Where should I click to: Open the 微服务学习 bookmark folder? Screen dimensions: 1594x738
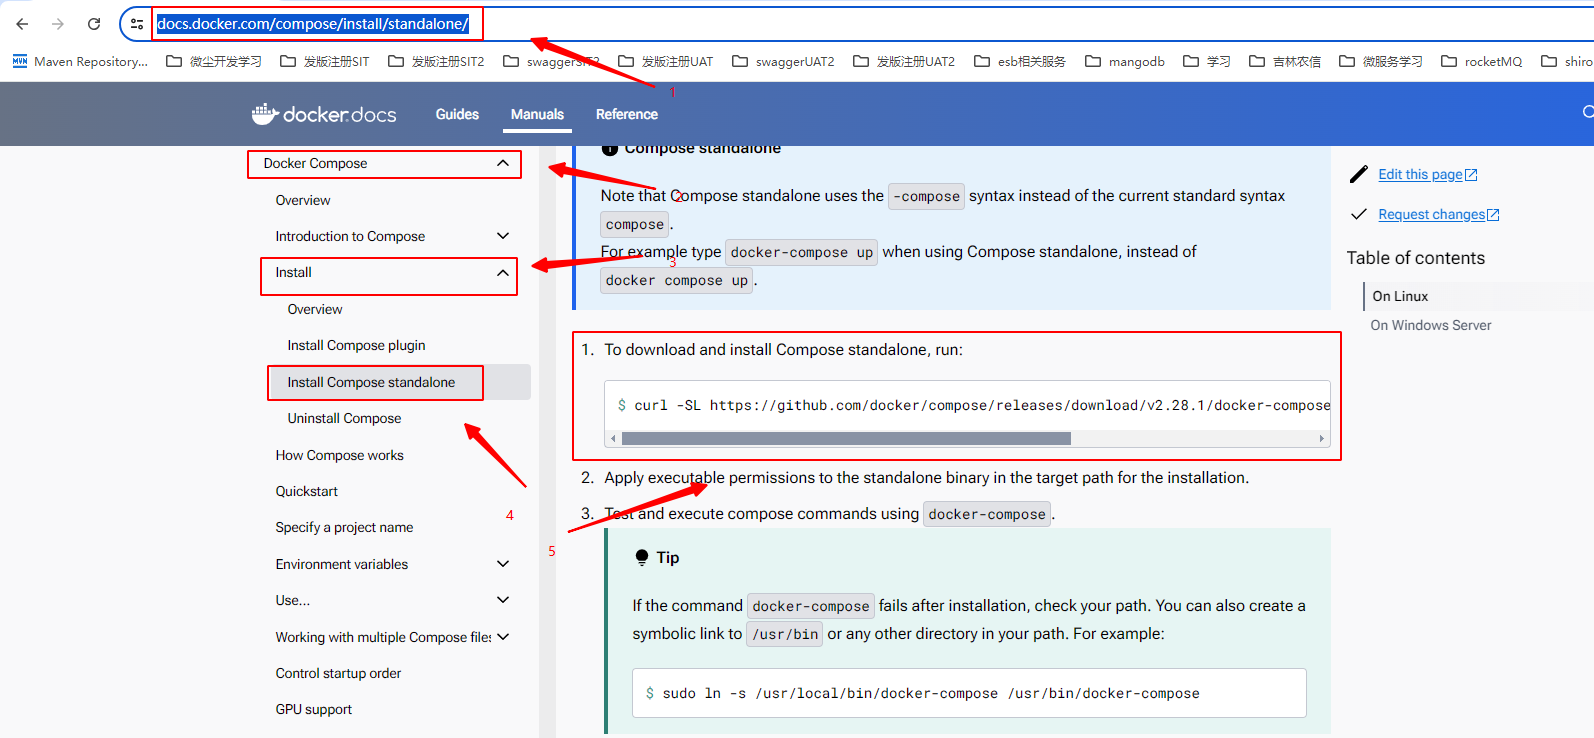pos(1381,61)
